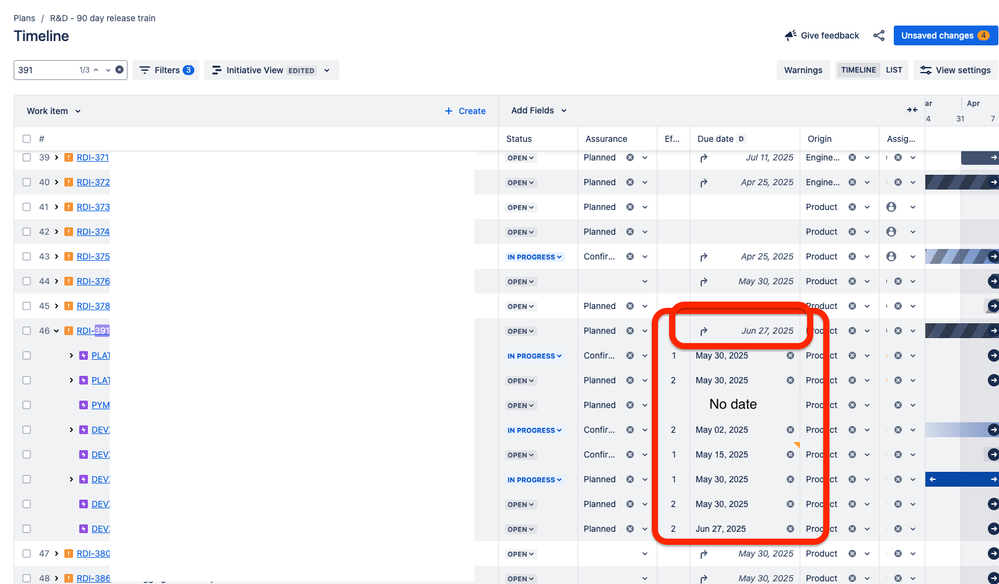Viewport: 999px width, 584px height.
Task: Toggle the select-all checkbox in the header
Action: point(26,139)
